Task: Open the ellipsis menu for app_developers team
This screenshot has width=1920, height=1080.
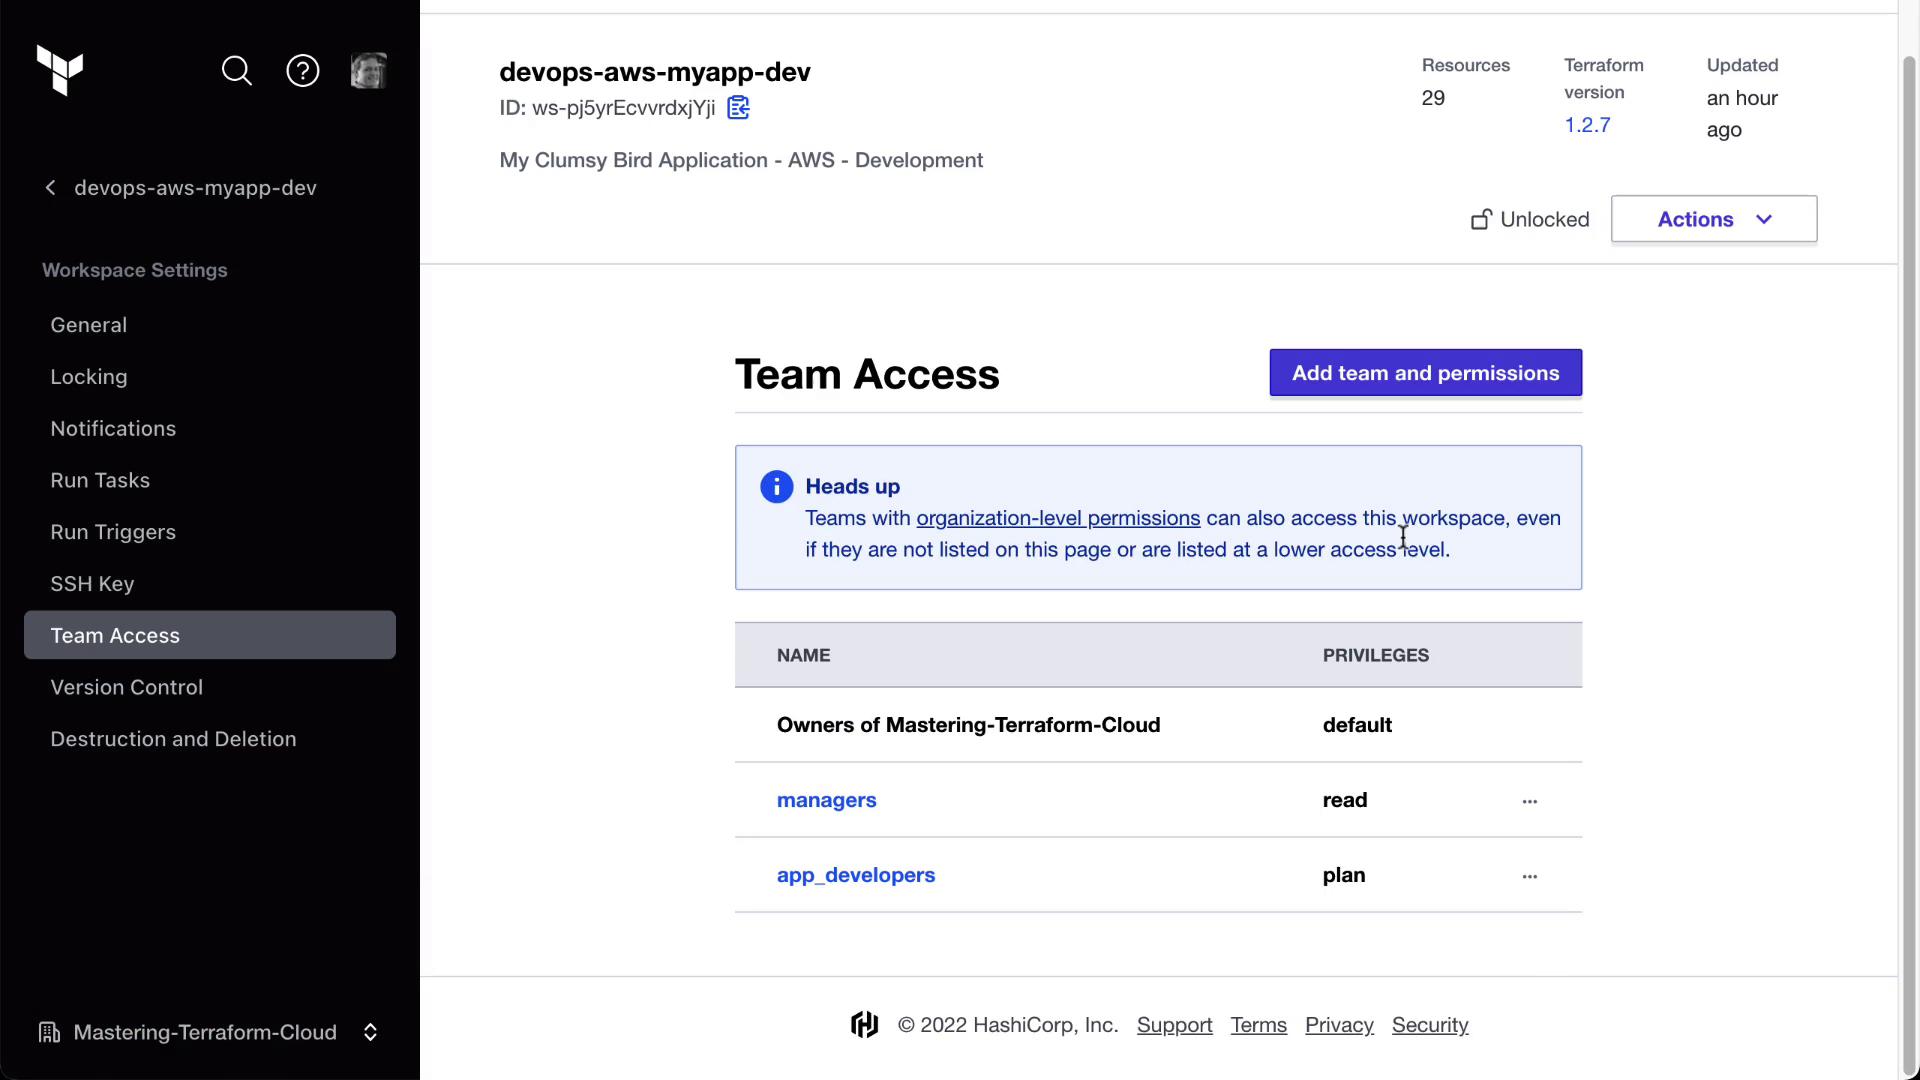Action: (x=1529, y=876)
